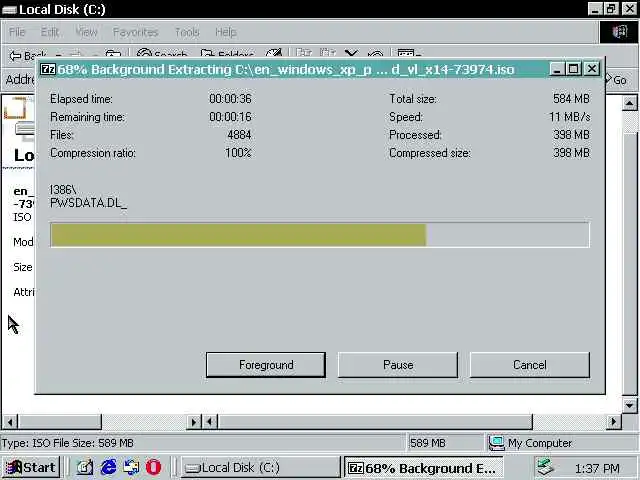Image resolution: width=640 pixels, height=480 pixels.
Task: Click the Windows logo throbber in Explorer
Action: 619,31
